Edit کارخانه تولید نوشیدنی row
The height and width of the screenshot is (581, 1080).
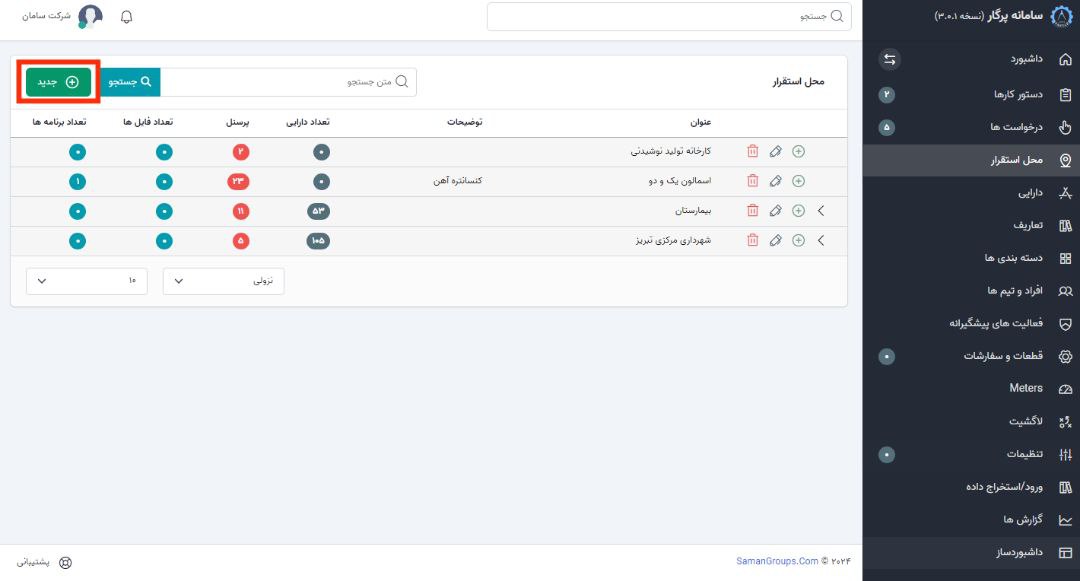click(x=776, y=151)
